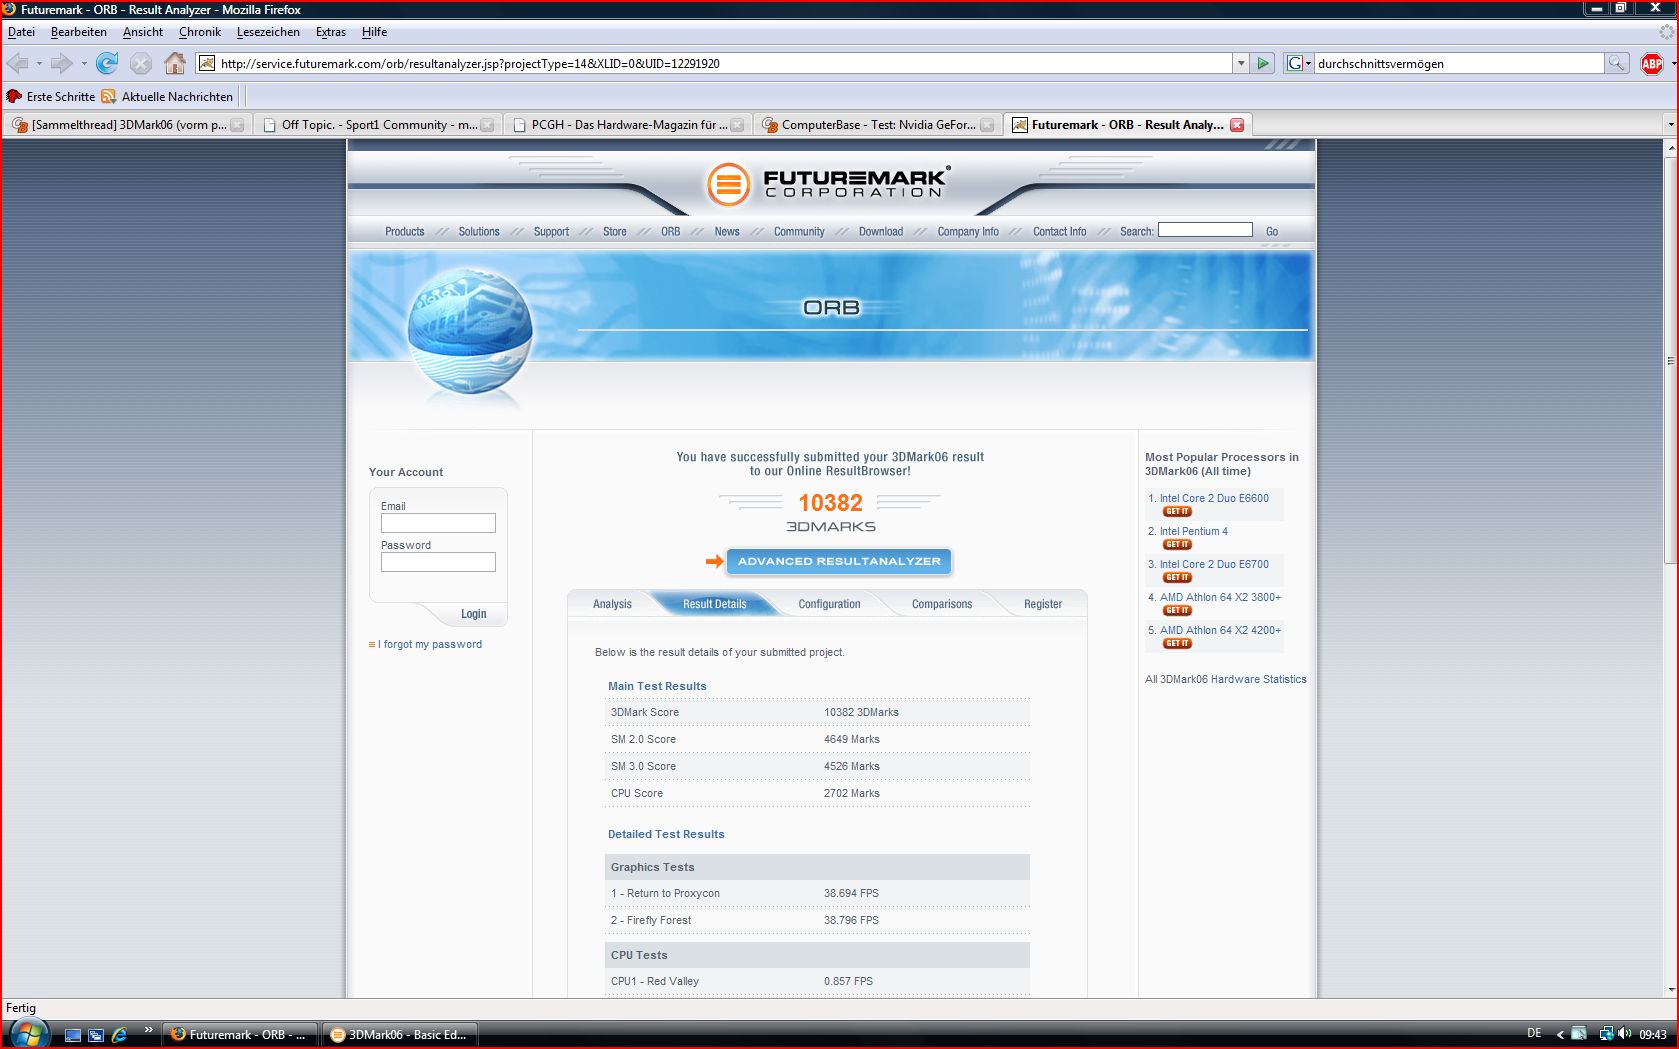
Task: Click into the Password input field
Action: (438, 562)
